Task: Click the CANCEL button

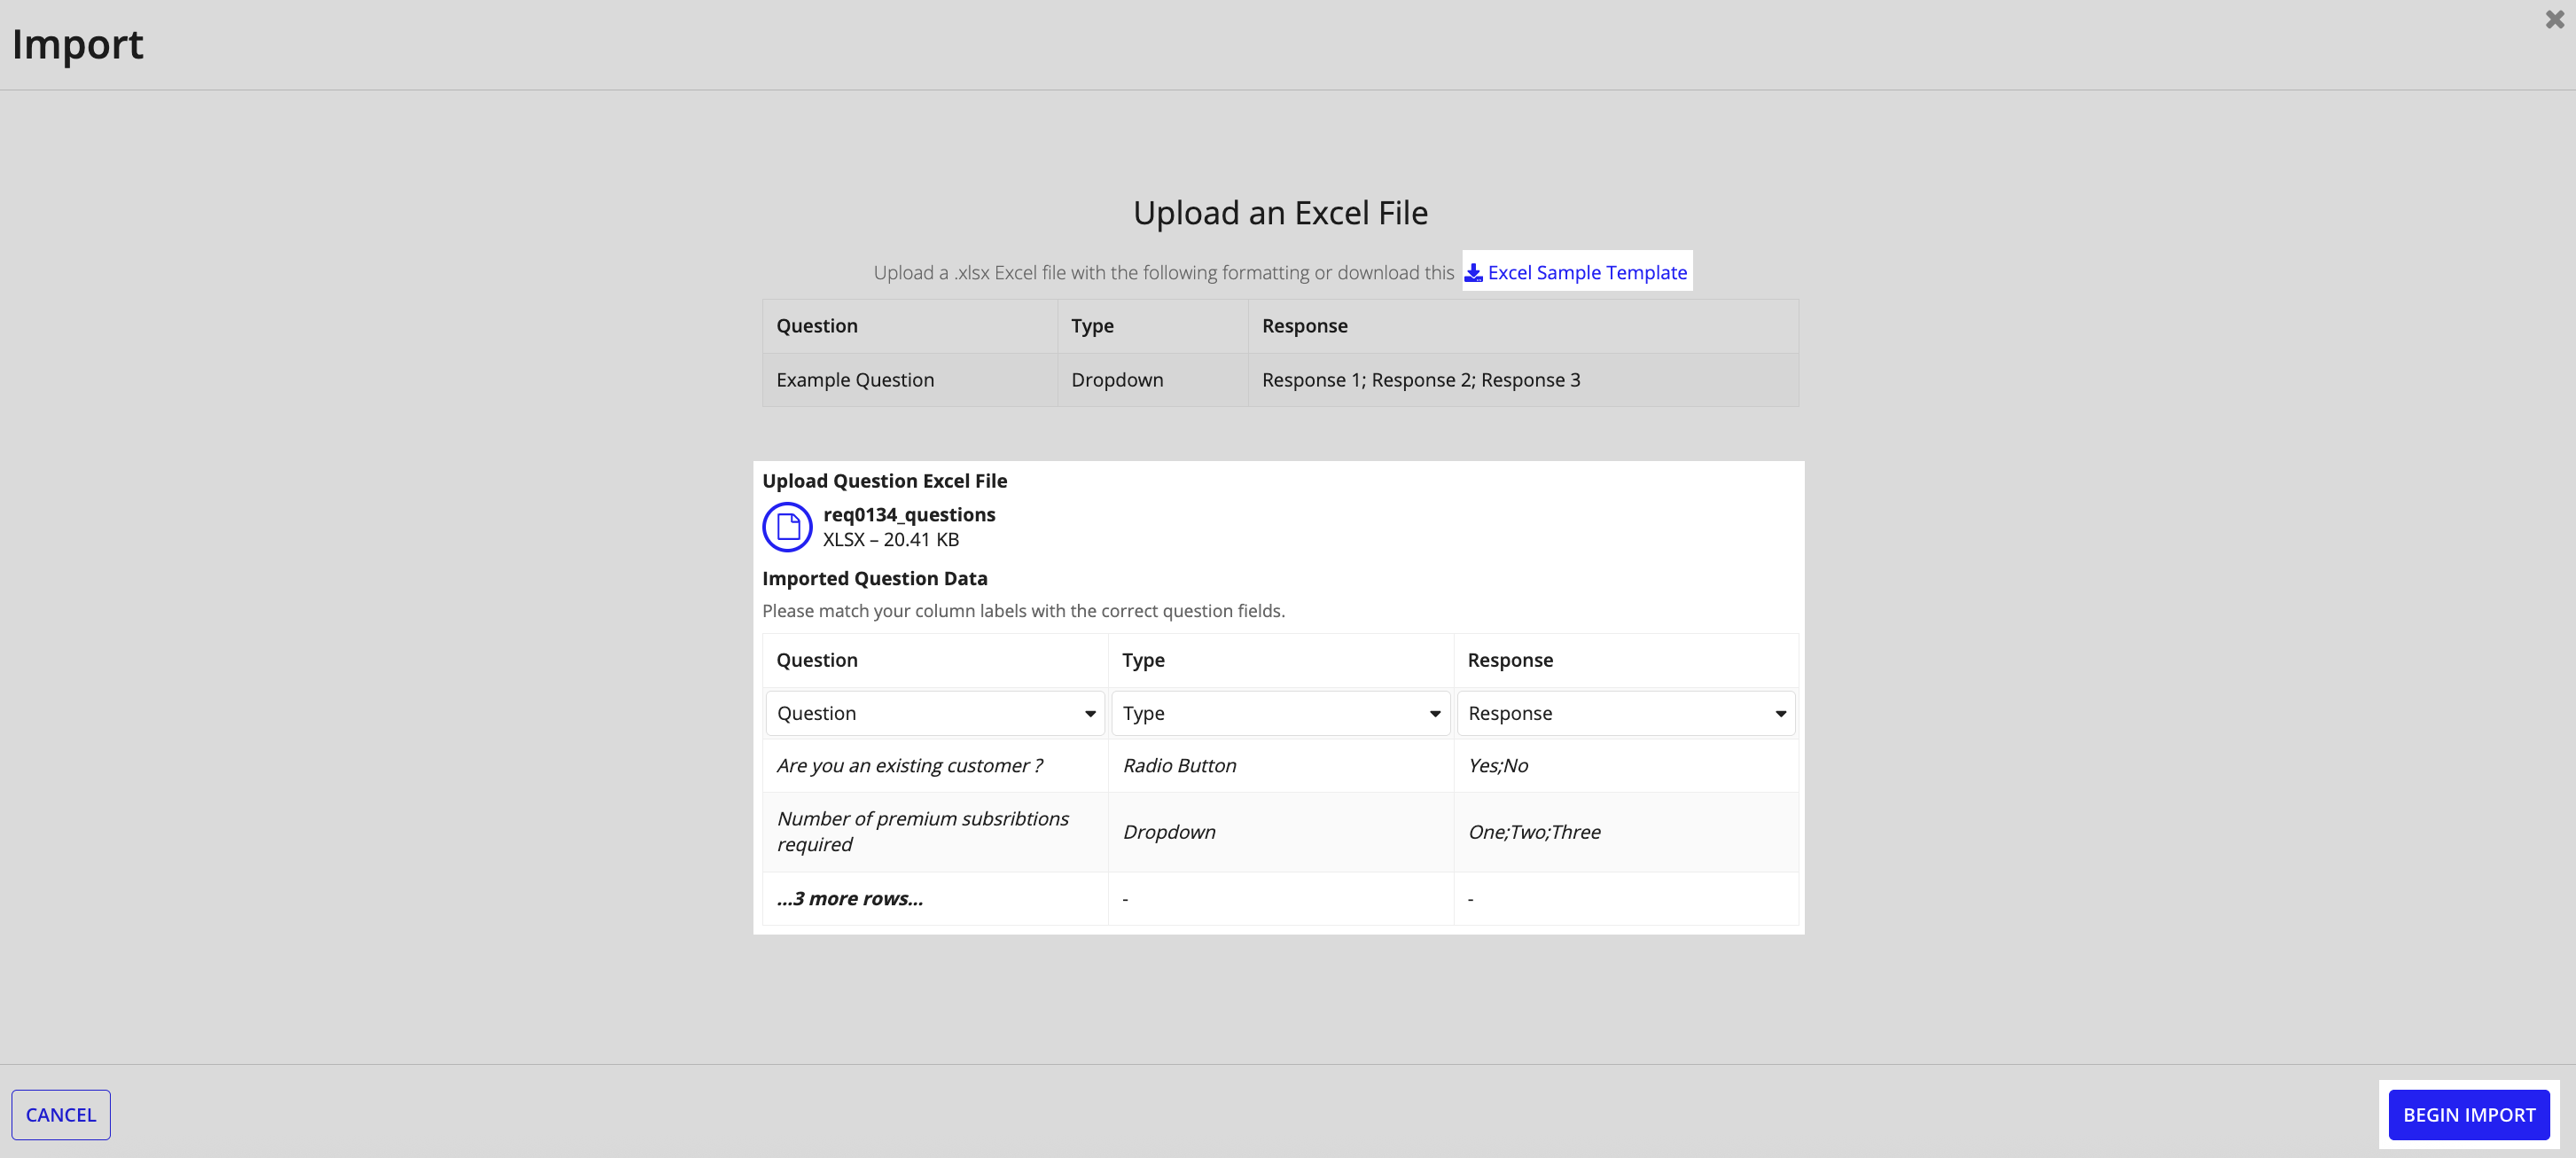Action: pyautogui.click(x=61, y=1114)
